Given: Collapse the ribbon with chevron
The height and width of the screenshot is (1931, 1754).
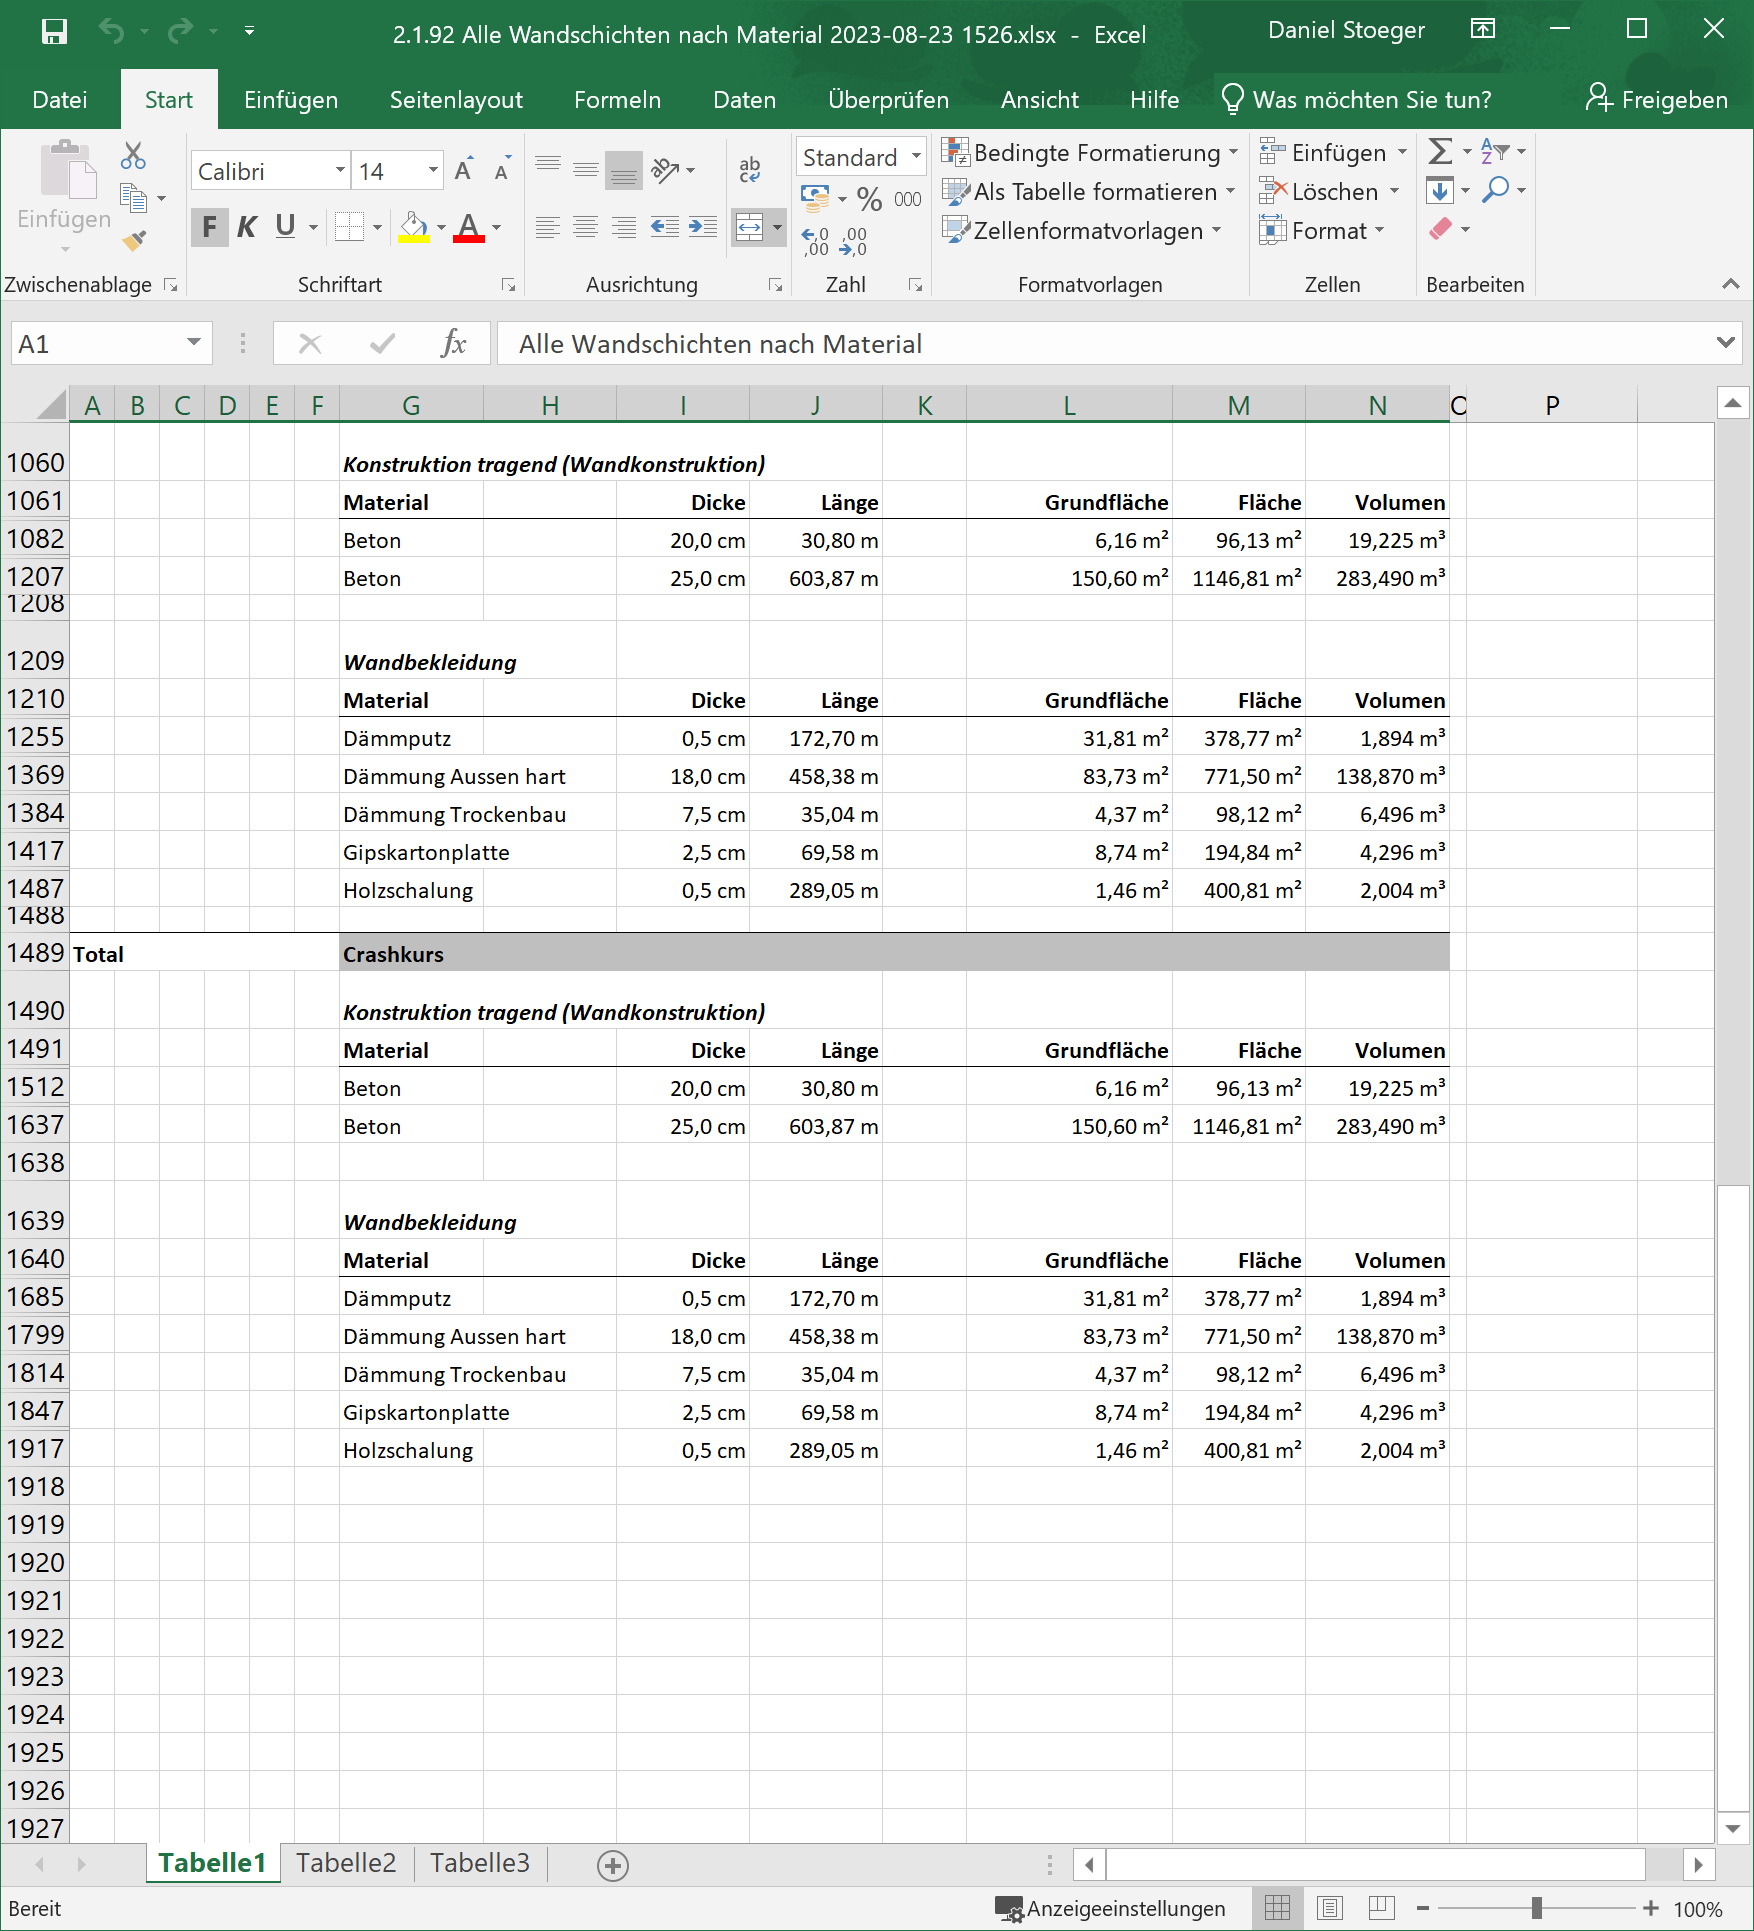Looking at the screenshot, I should click(x=1731, y=284).
